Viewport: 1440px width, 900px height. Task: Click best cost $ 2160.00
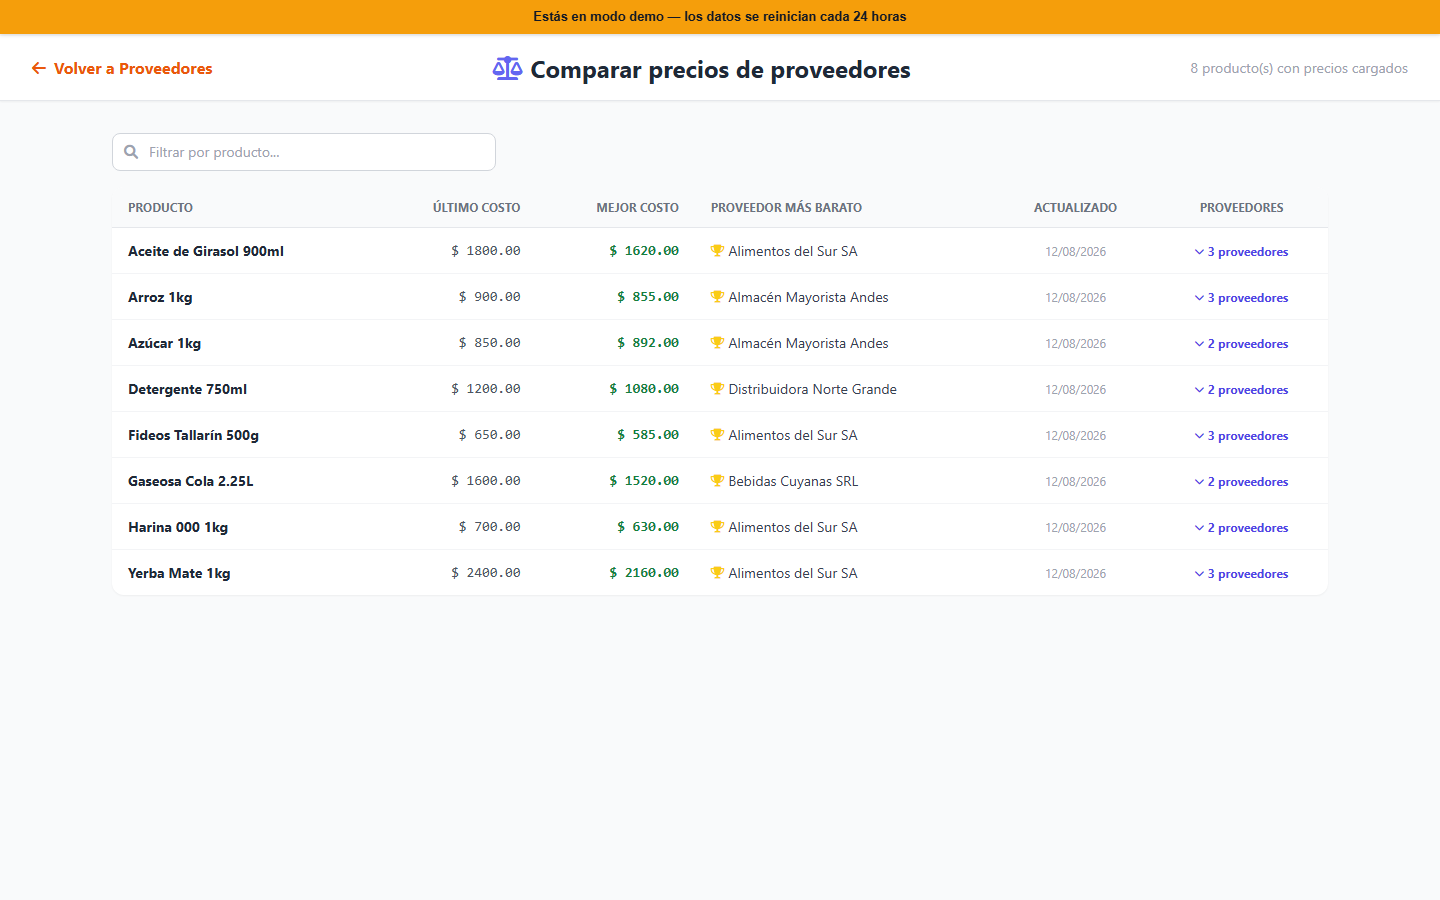644,573
